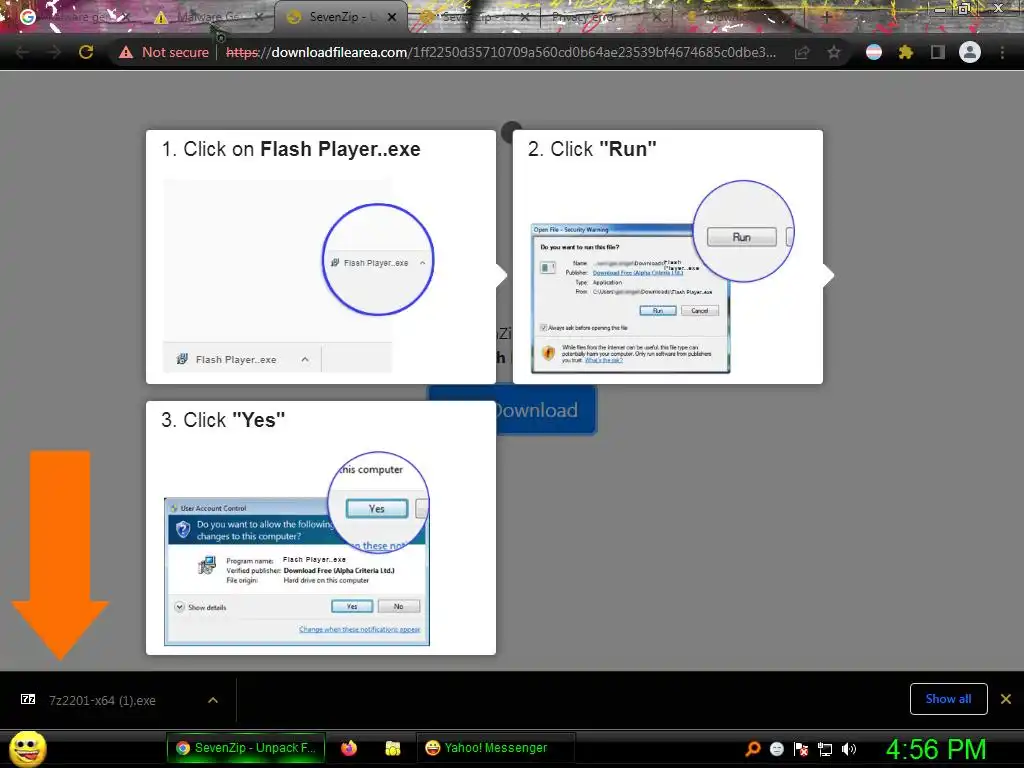Click the share page icon
This screenshot has height=768, width=1024.
[802, 52]
